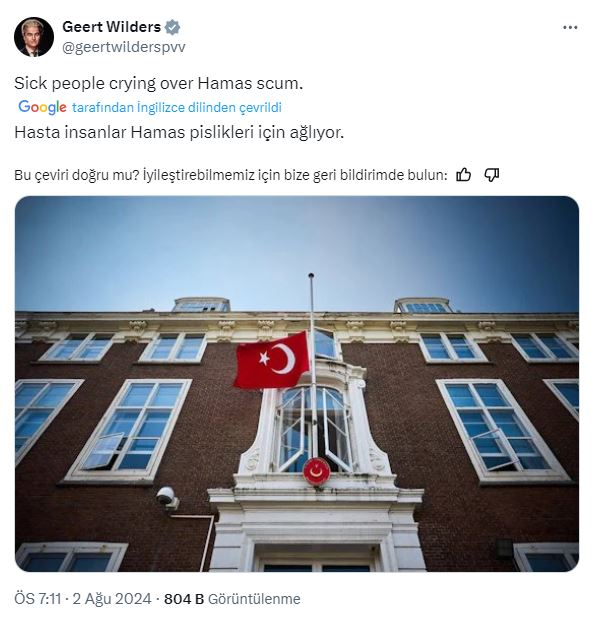Click thumbs down for translation feedback
The height and width of the screenshot is (619, 595).
492,174
